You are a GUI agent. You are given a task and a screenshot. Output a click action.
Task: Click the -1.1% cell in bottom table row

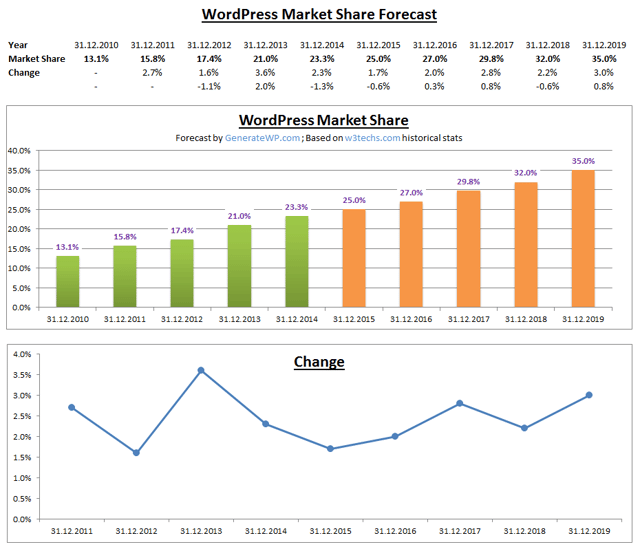(x=209, y=87)
